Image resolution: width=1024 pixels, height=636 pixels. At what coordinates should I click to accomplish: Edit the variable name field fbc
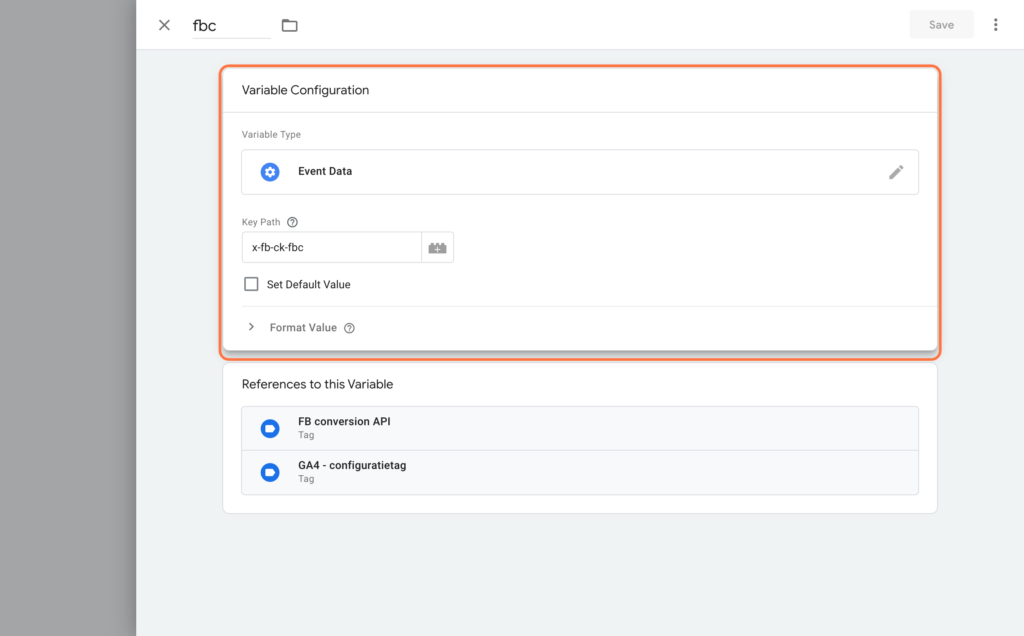[231, 25]
